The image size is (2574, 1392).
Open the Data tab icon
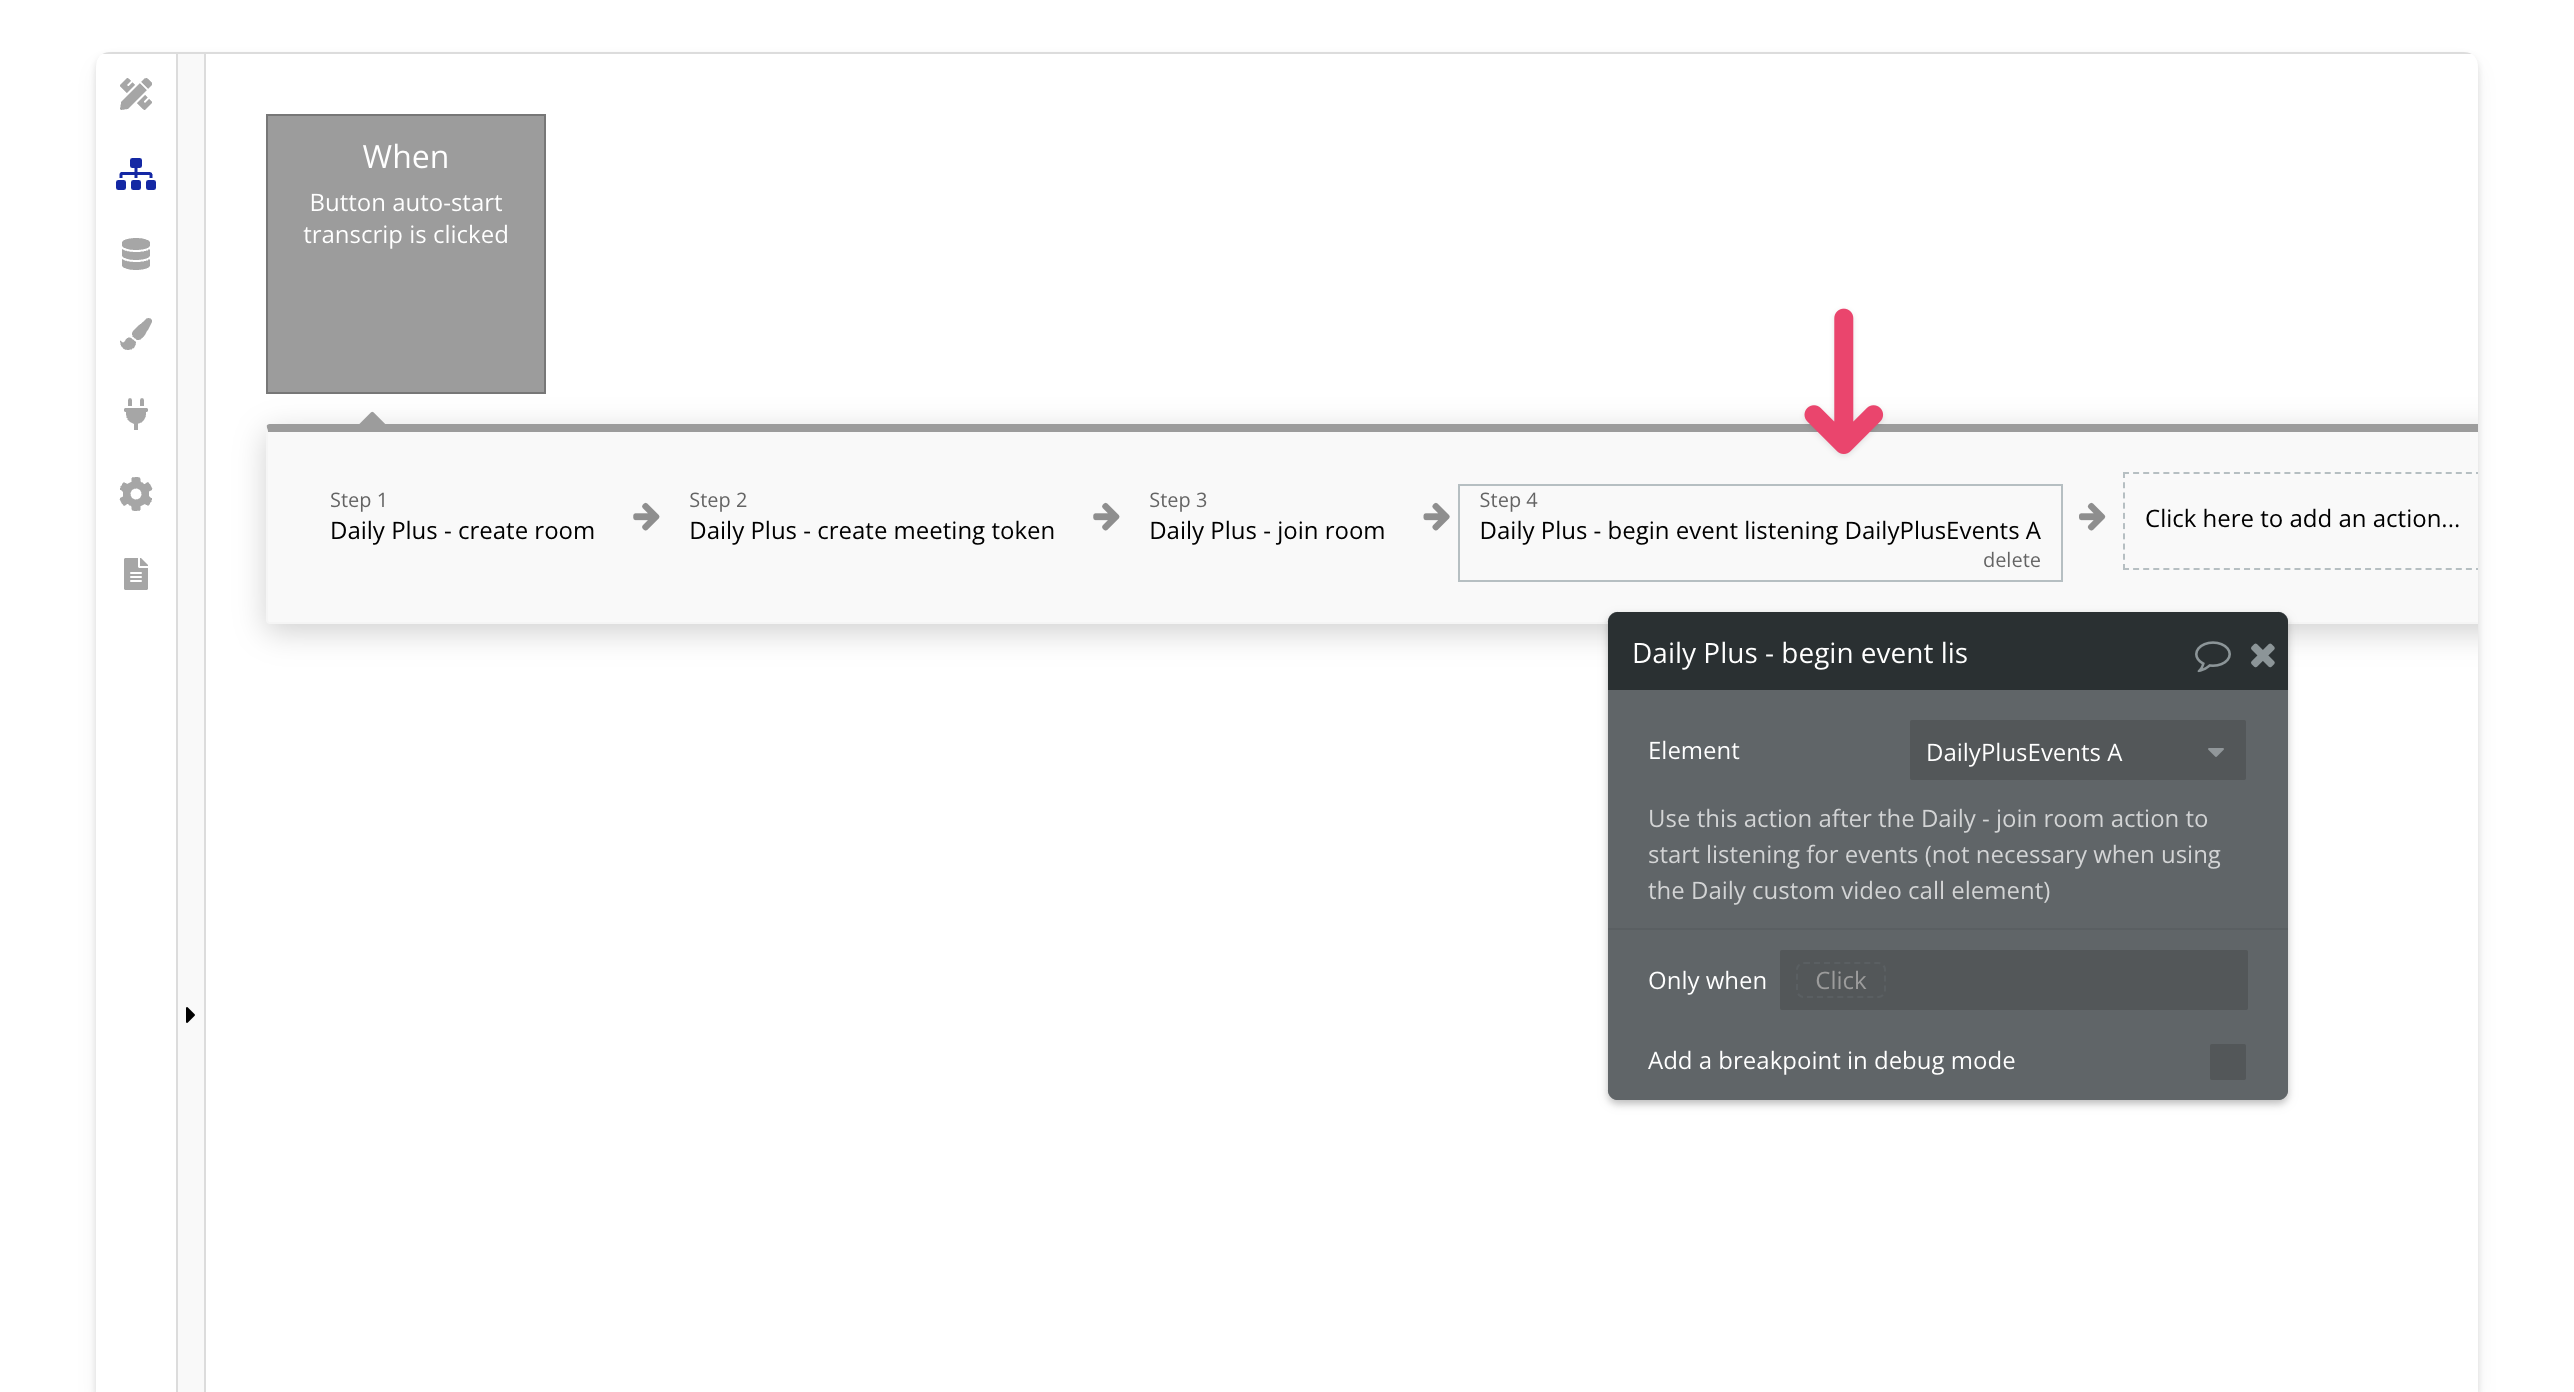[136, 254]
